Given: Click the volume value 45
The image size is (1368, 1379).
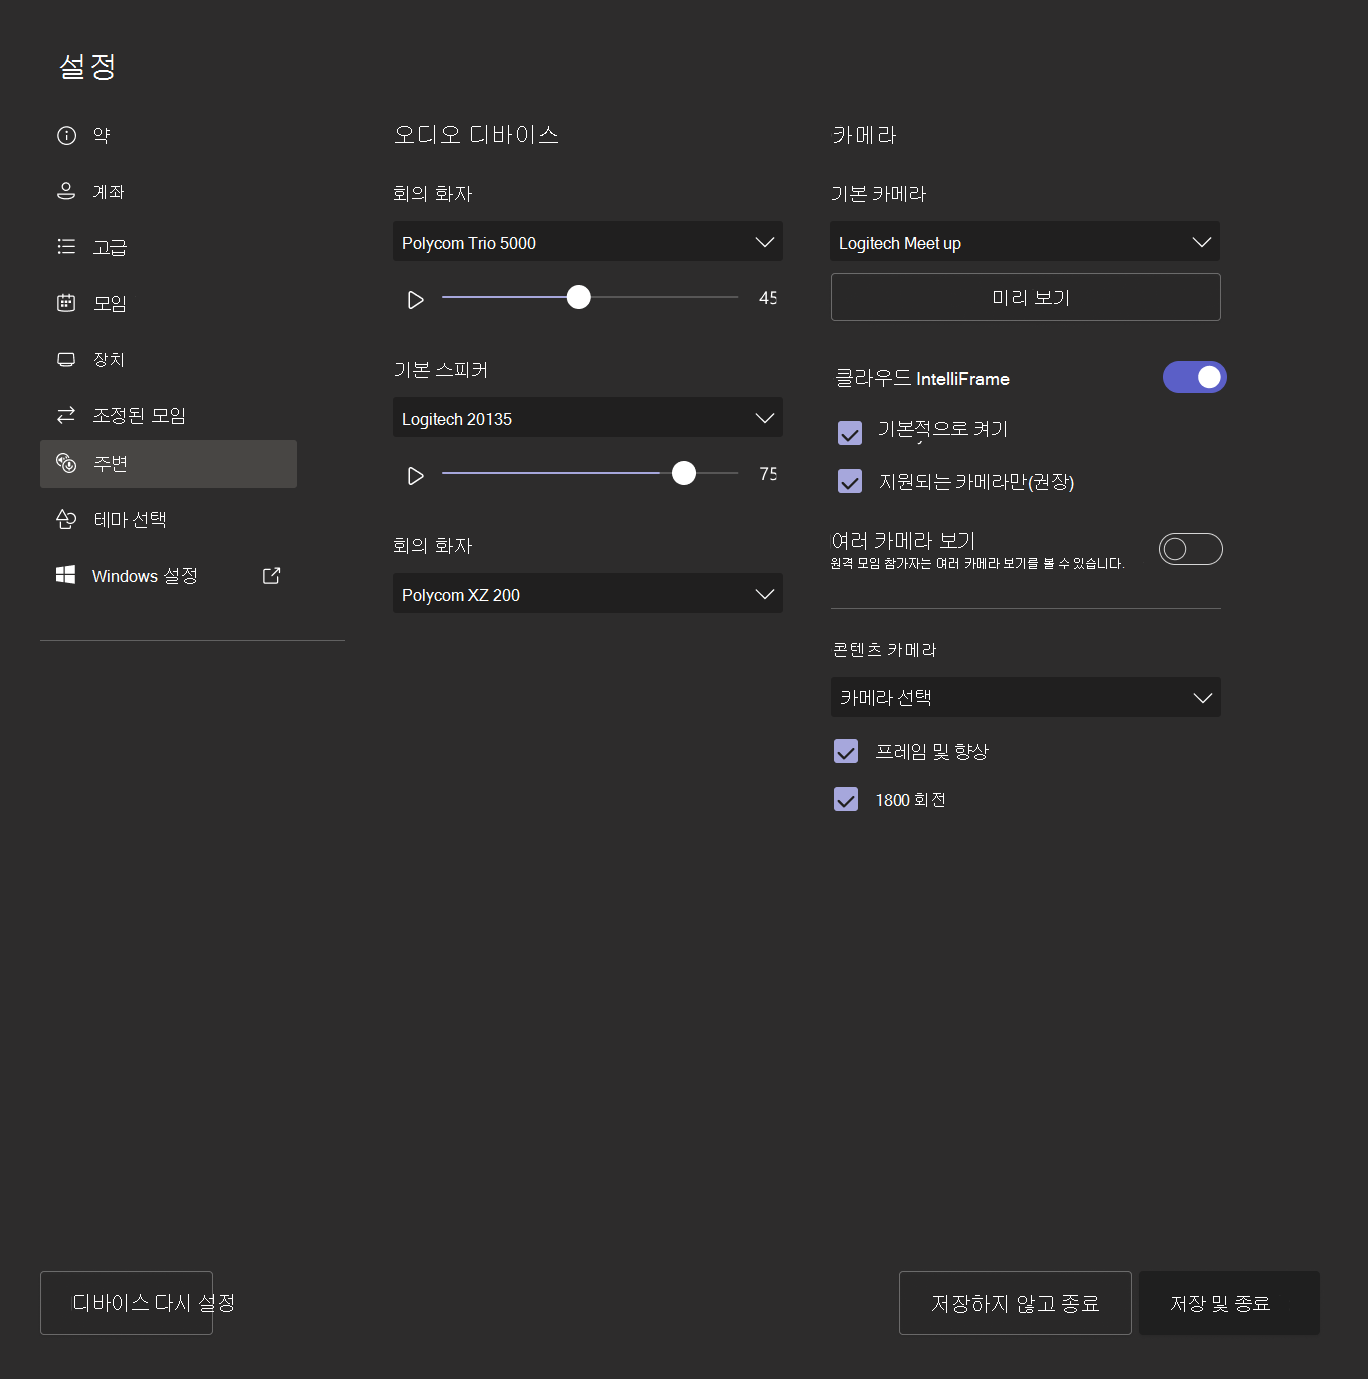Looking at the screenshot, I should (x=768, y=298).
